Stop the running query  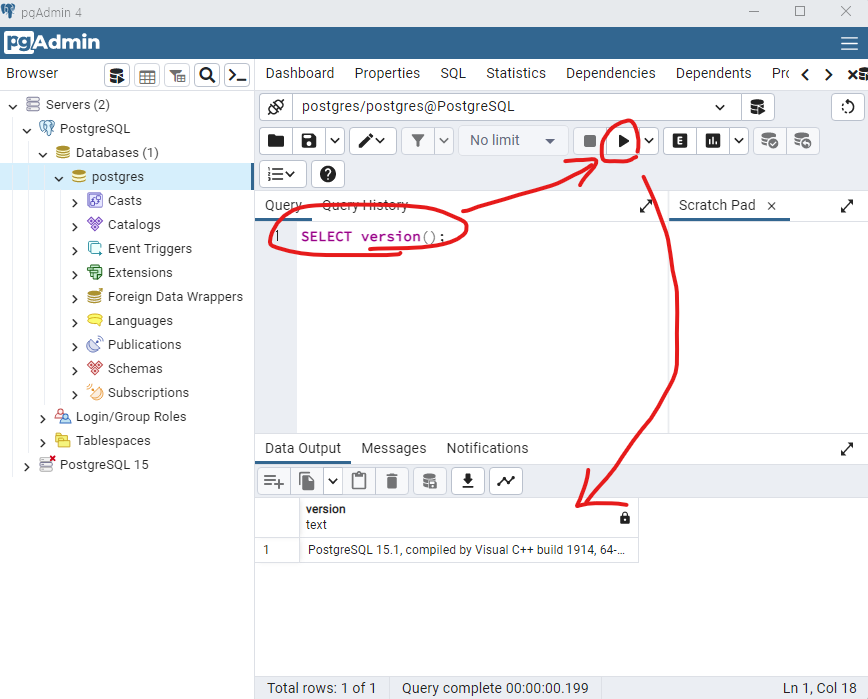coord(590,141)
